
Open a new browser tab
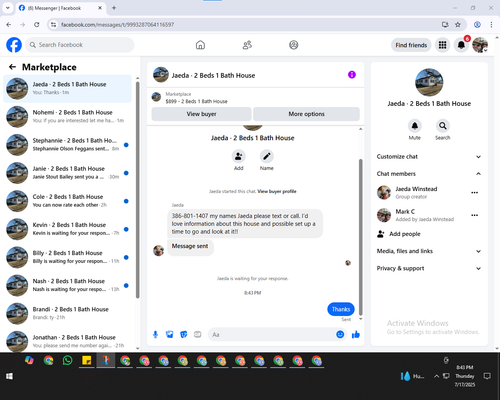114,8
